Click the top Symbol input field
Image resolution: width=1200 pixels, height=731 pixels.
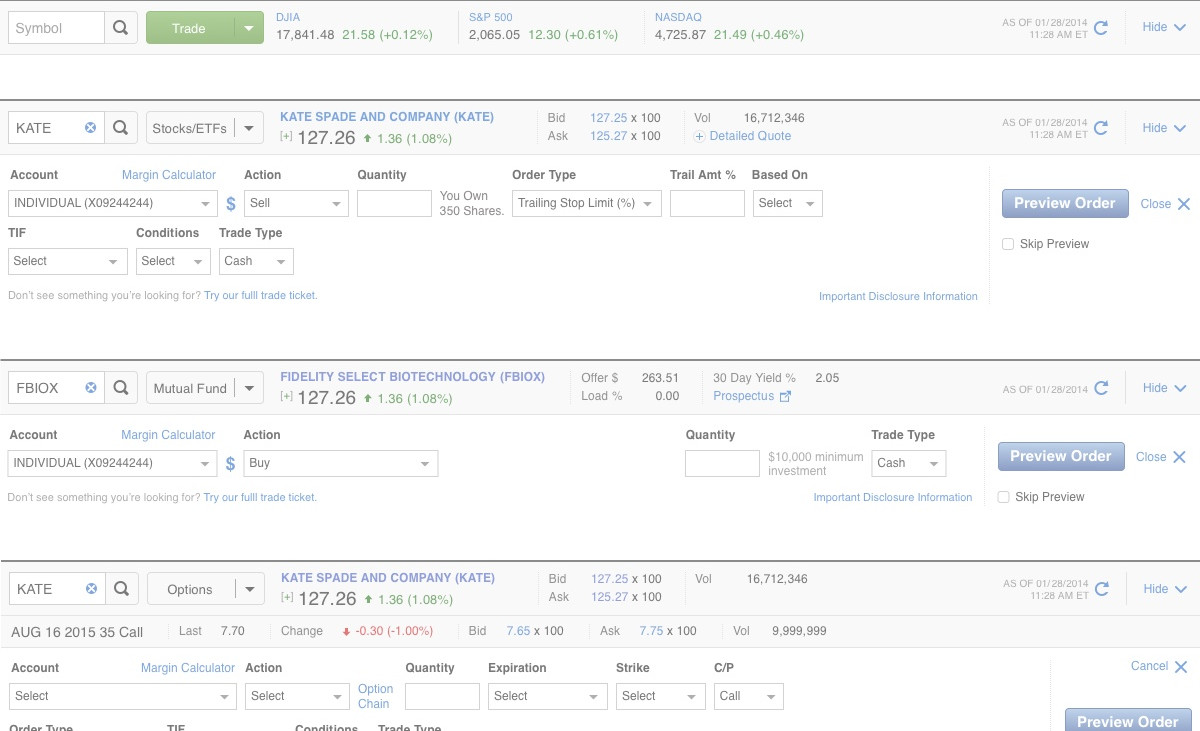coord(56,28)
